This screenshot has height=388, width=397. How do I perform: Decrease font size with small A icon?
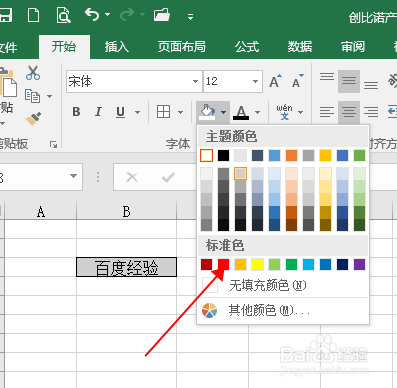[x=297, y=81]
